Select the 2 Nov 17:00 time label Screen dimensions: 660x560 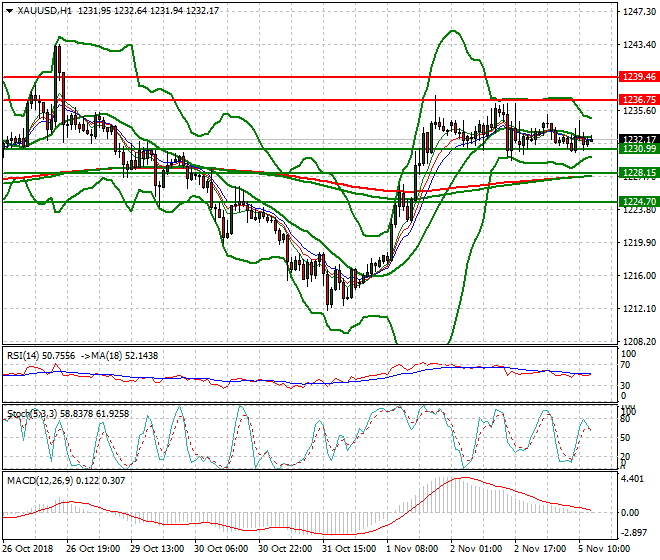(x=540, y=549)
